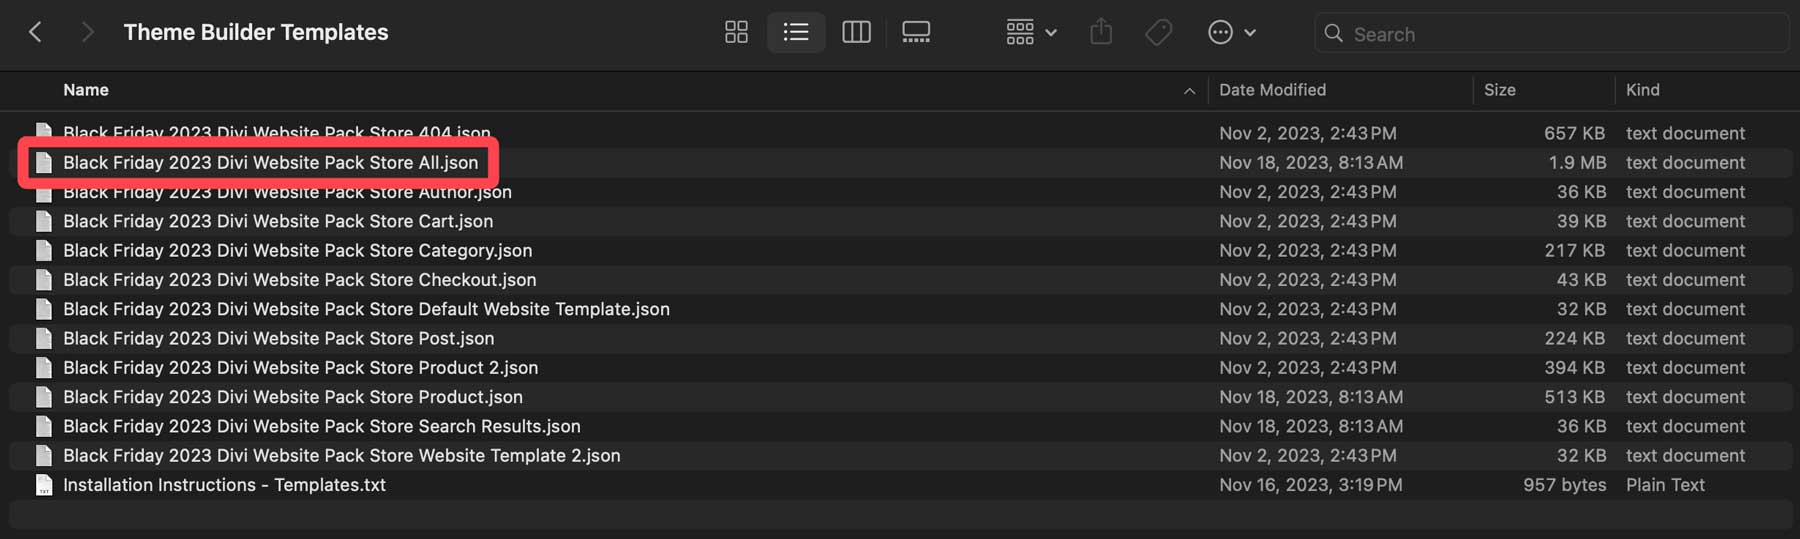Toggle the sort order chevron arrow
The image size is (1800, 539).
1189,91
